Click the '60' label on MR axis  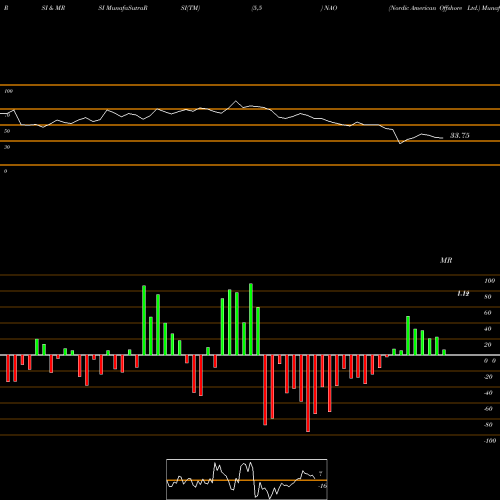[x=488, y=313]
